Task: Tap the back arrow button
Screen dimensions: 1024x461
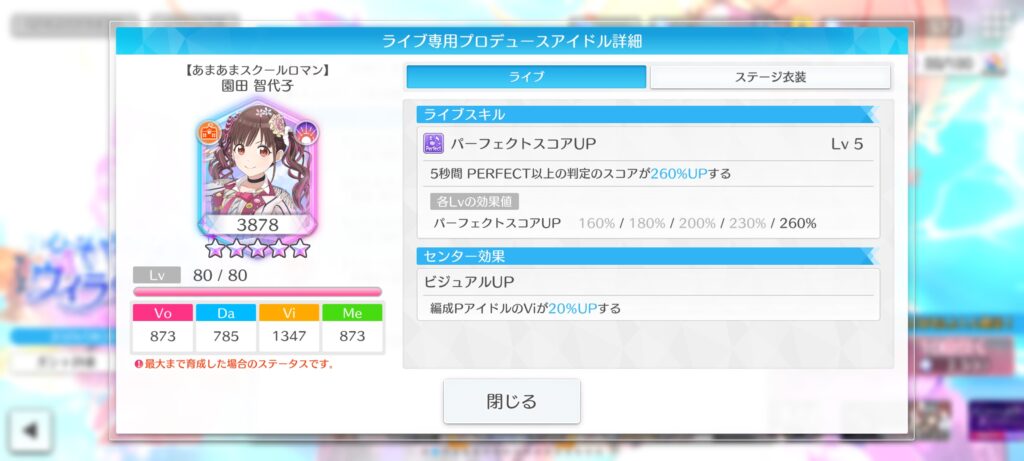Action: point(30,430)
